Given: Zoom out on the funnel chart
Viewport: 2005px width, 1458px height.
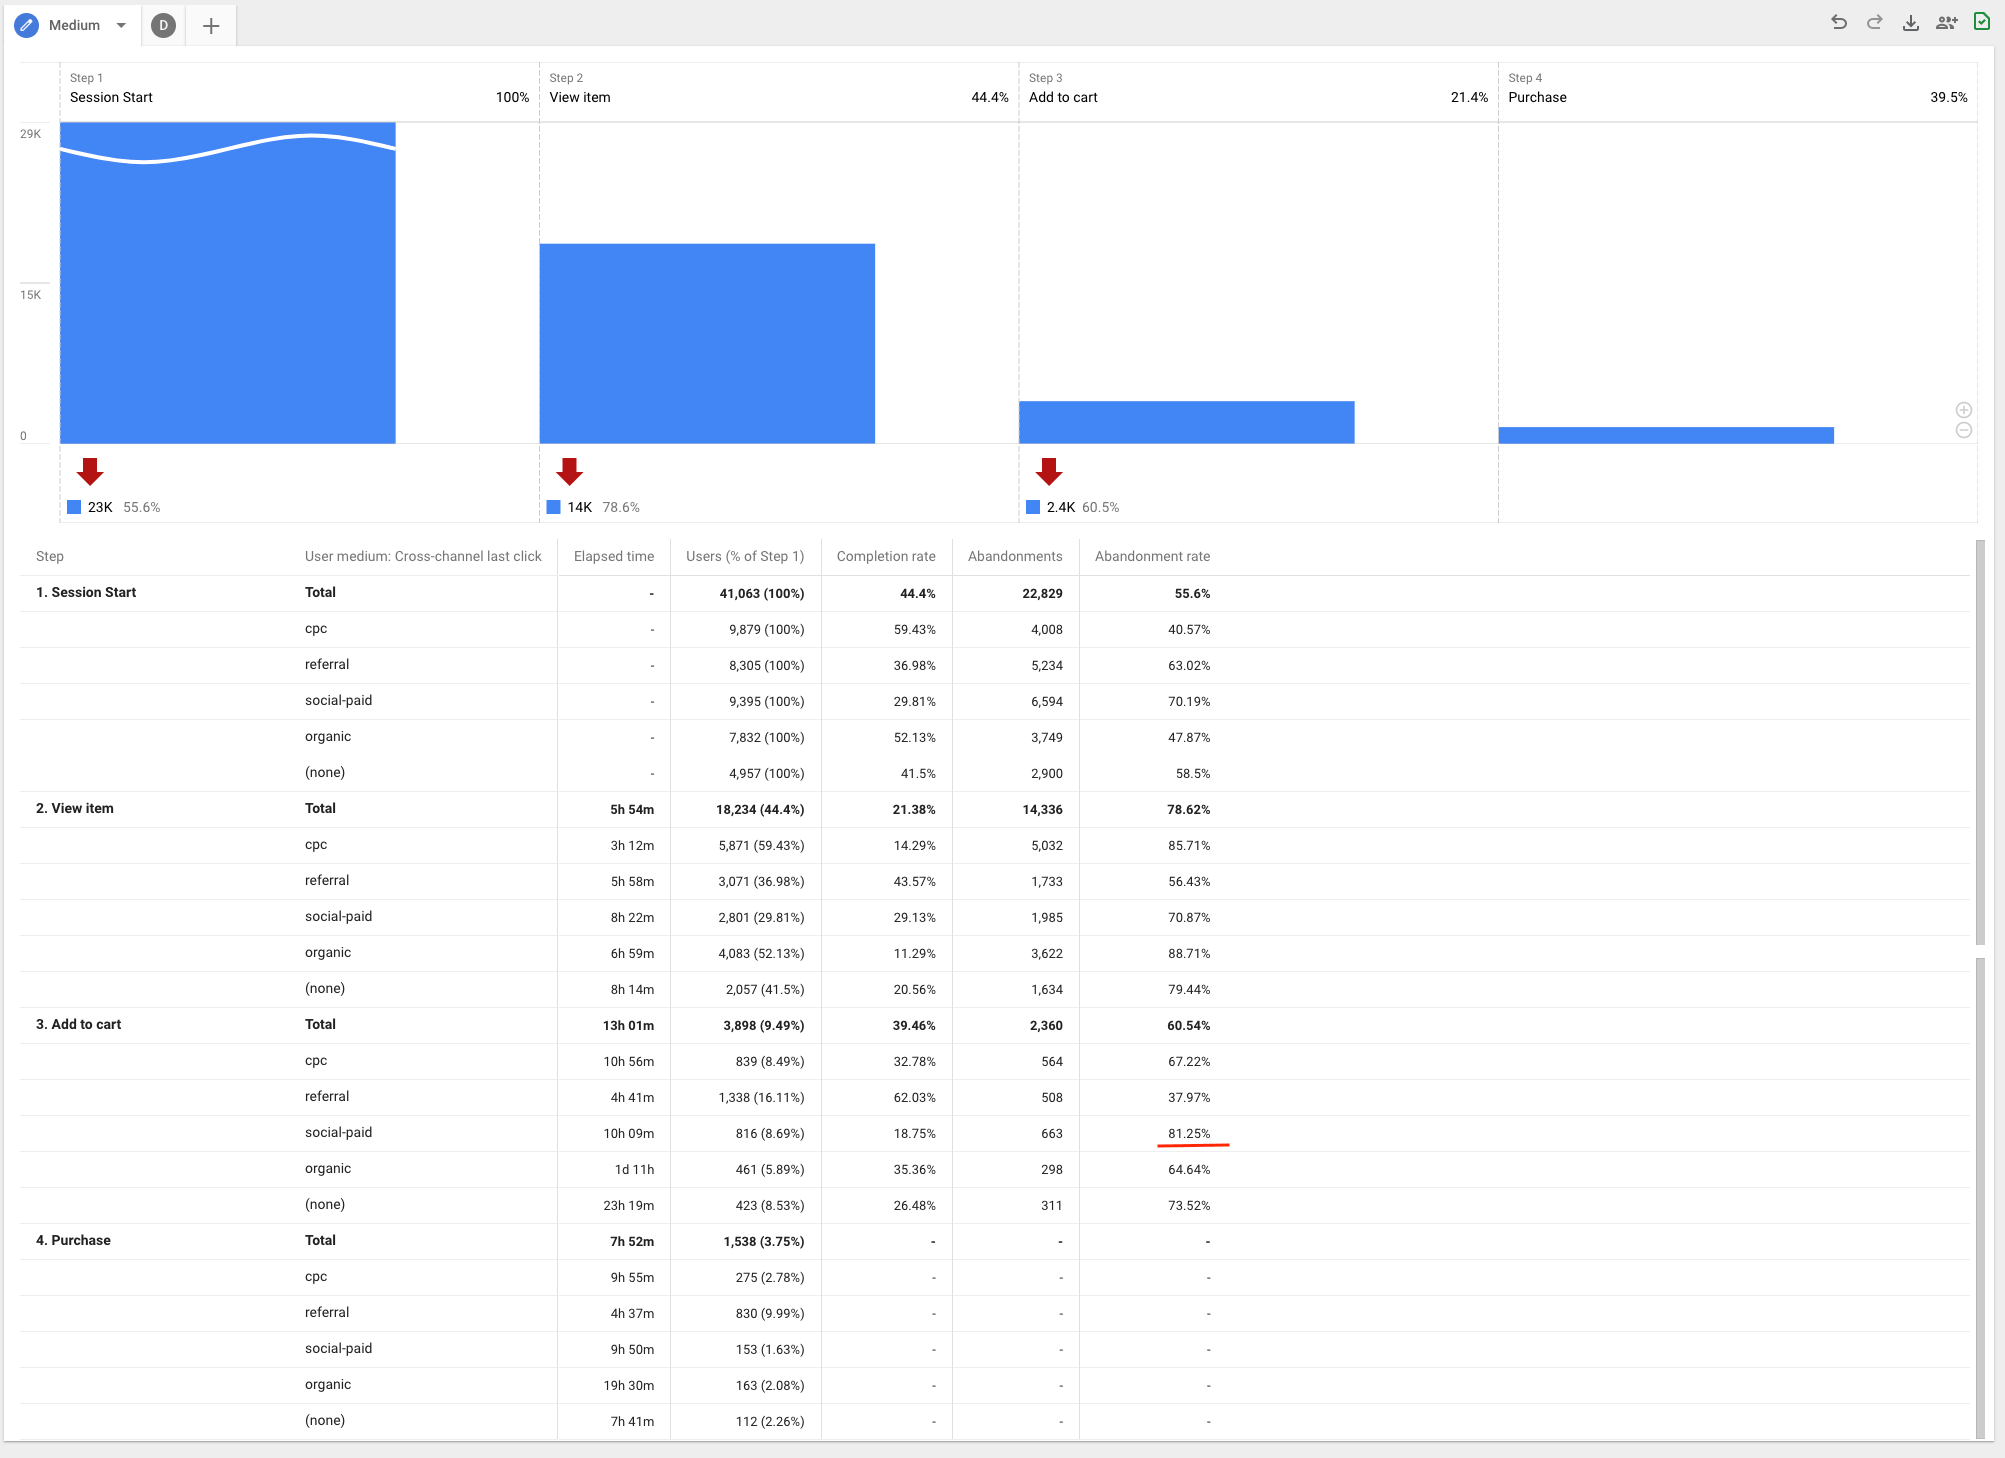Looking at the screenshot, I should 1964,430.
